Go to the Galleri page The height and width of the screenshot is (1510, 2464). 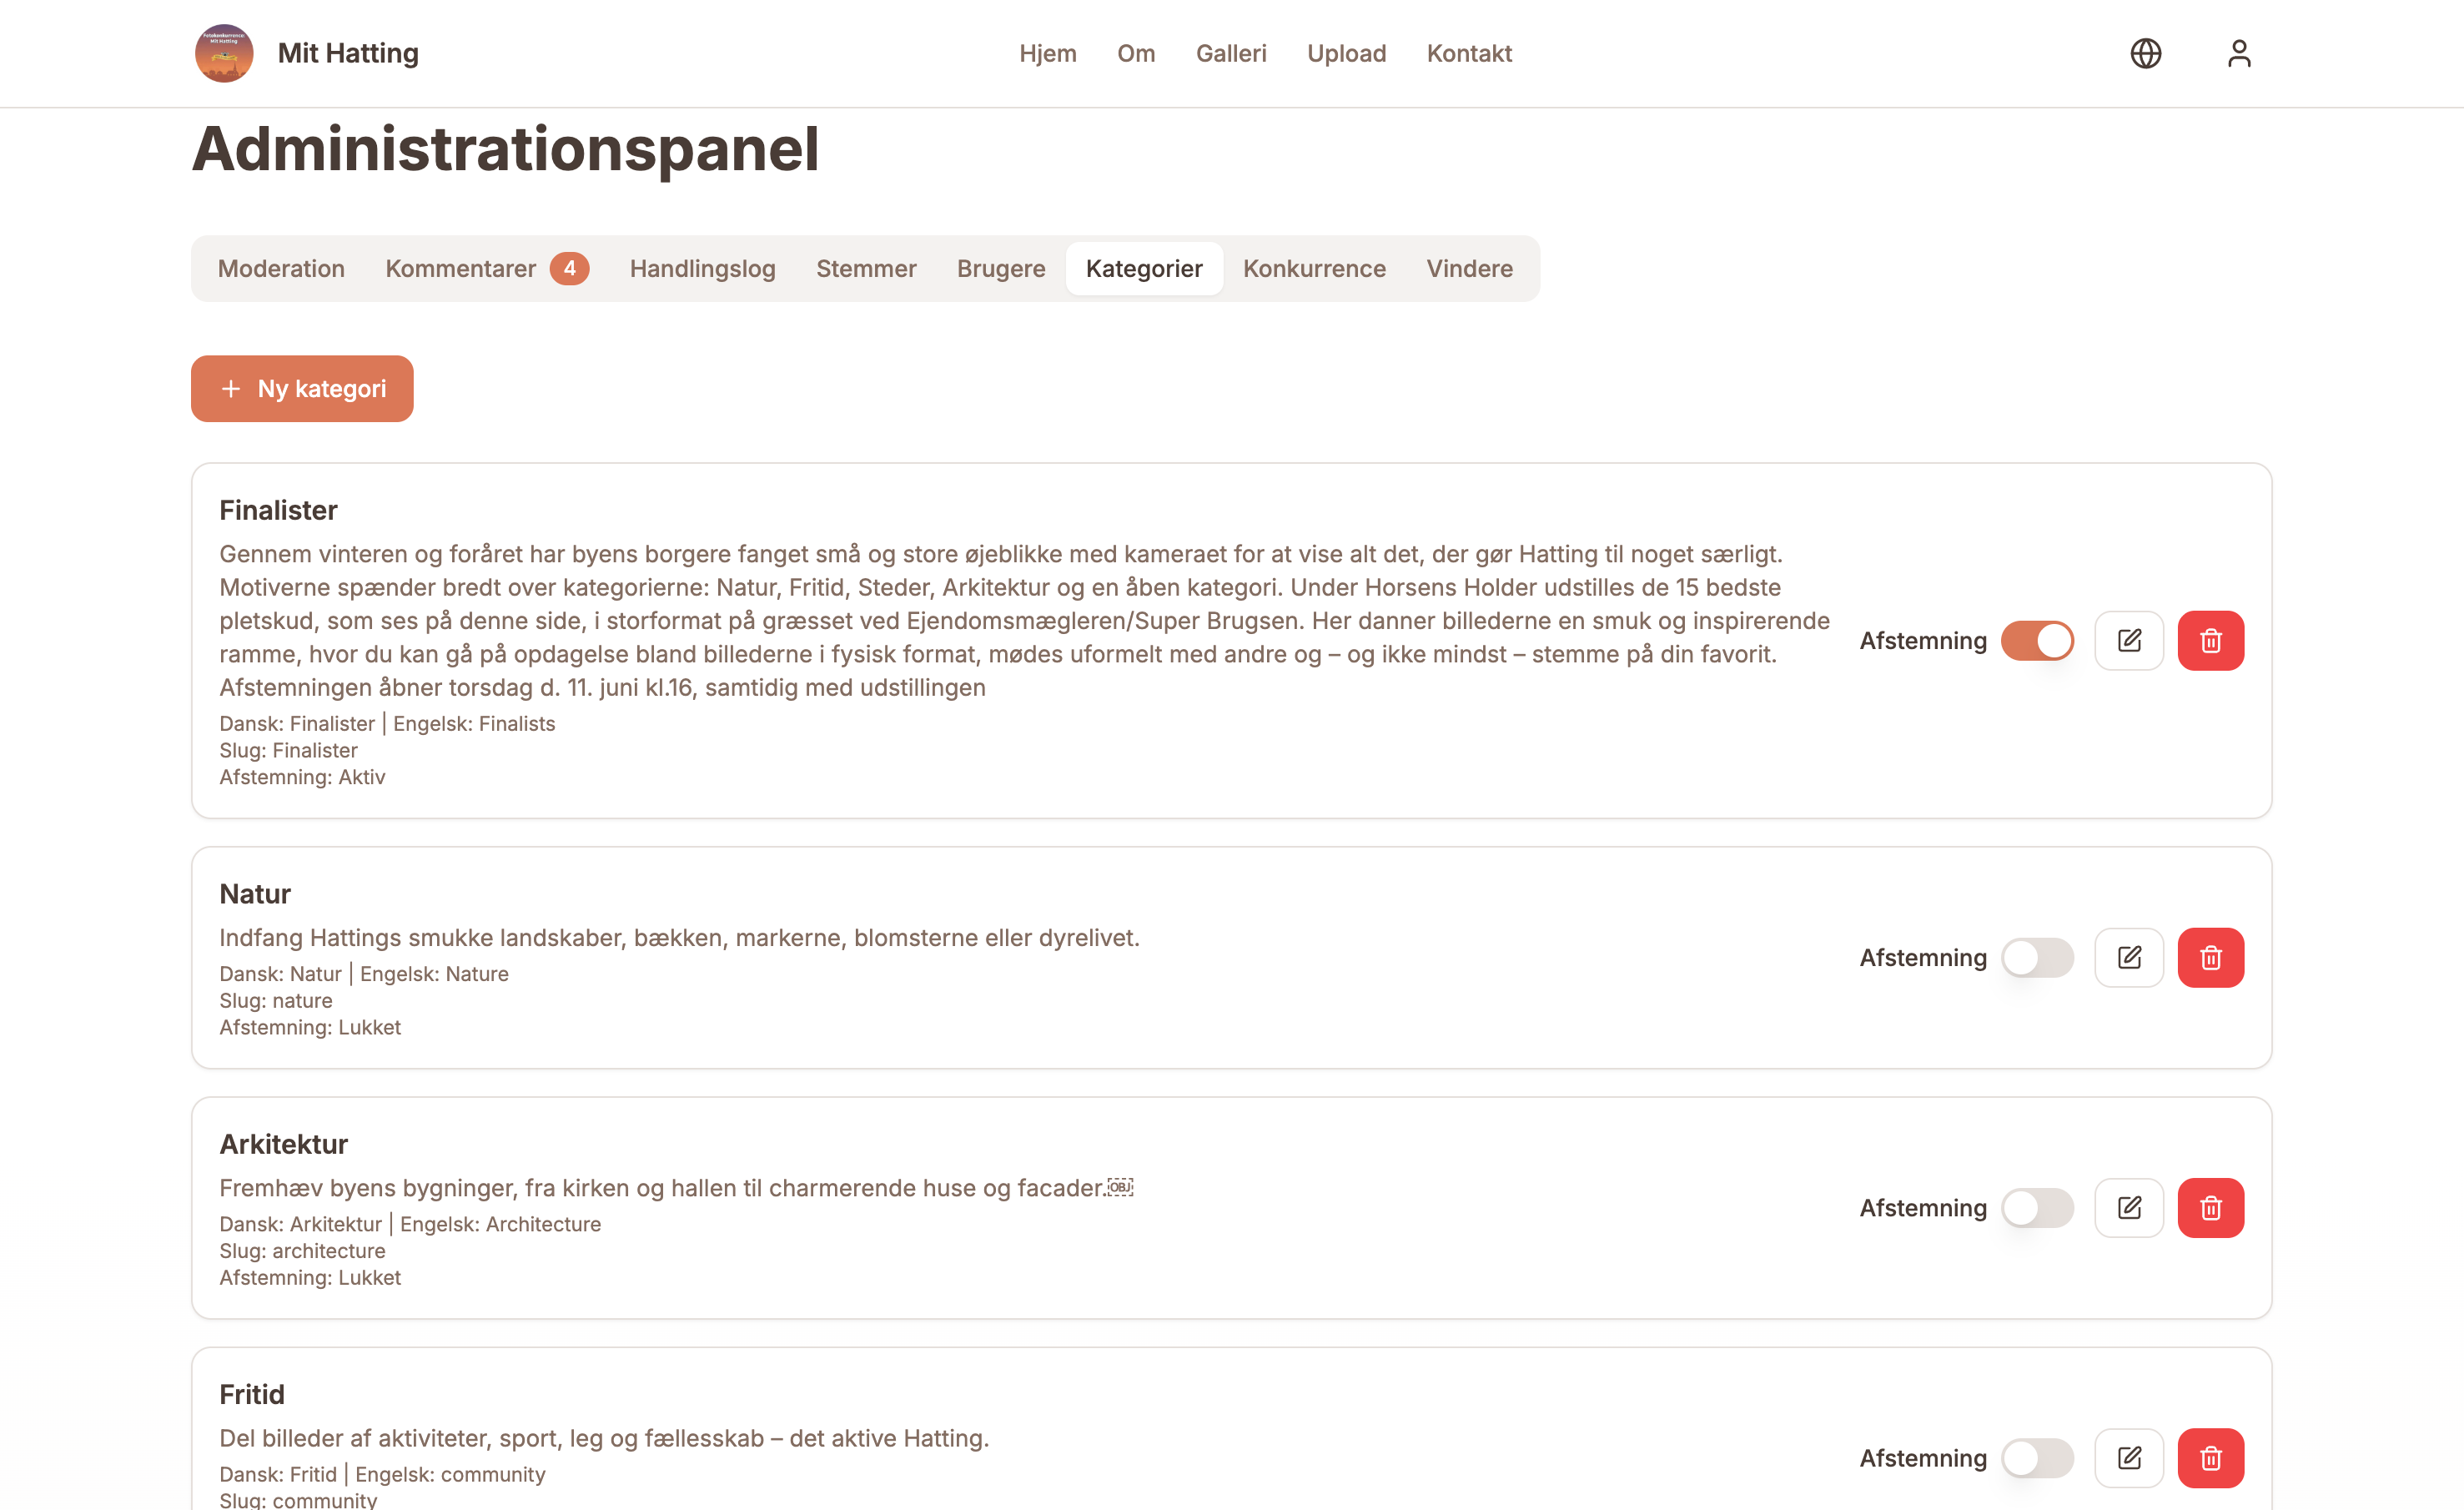(x=1231, y=53)
